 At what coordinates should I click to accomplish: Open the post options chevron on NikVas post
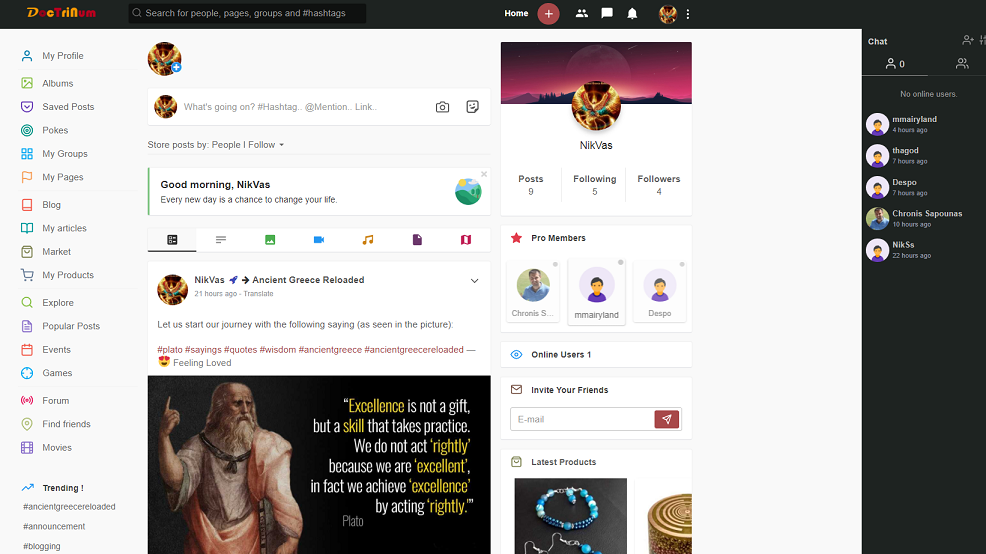475,281
